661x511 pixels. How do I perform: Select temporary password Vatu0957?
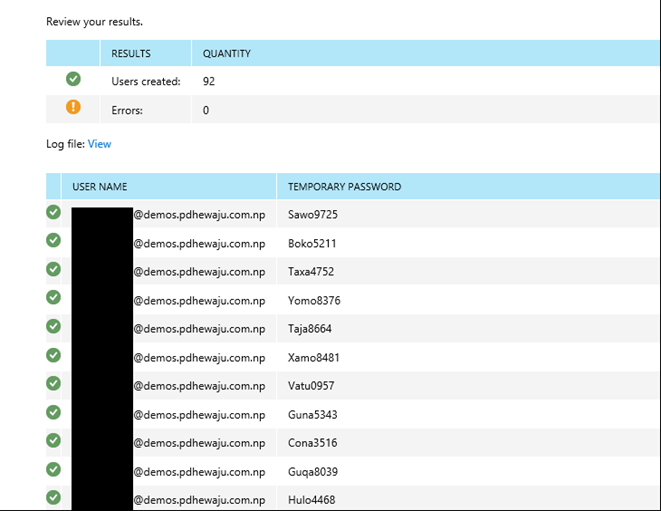pos(311,386)
